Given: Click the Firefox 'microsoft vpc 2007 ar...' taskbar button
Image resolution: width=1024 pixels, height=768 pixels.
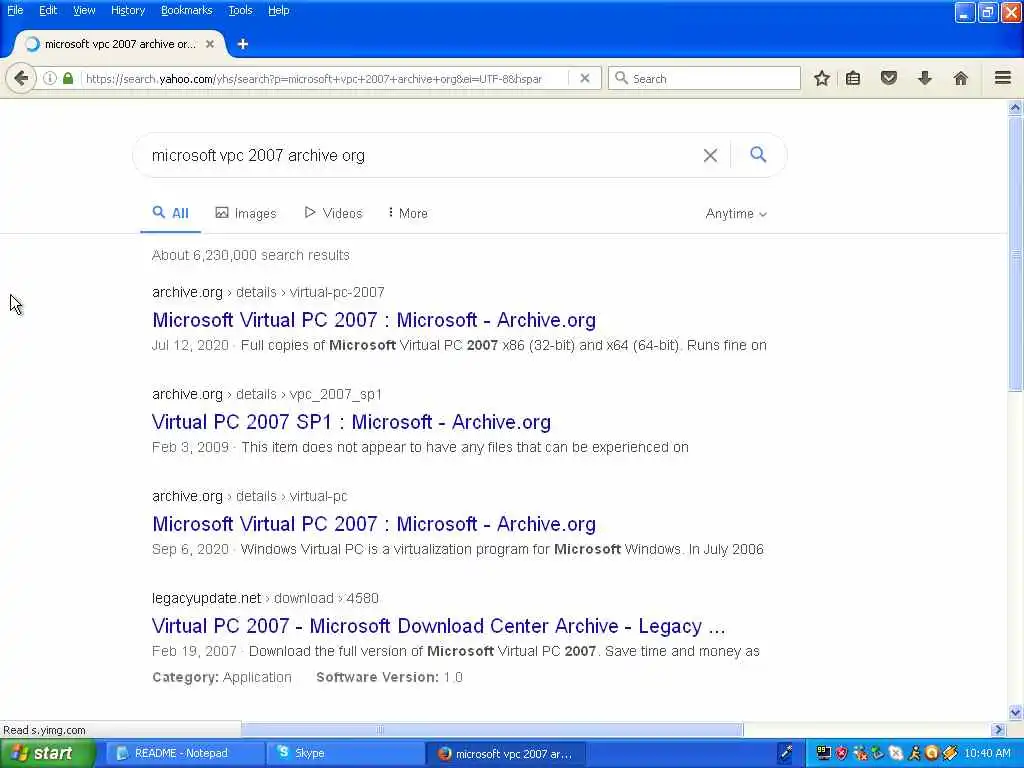Looking at the screenshot, I should pos(505,753).
